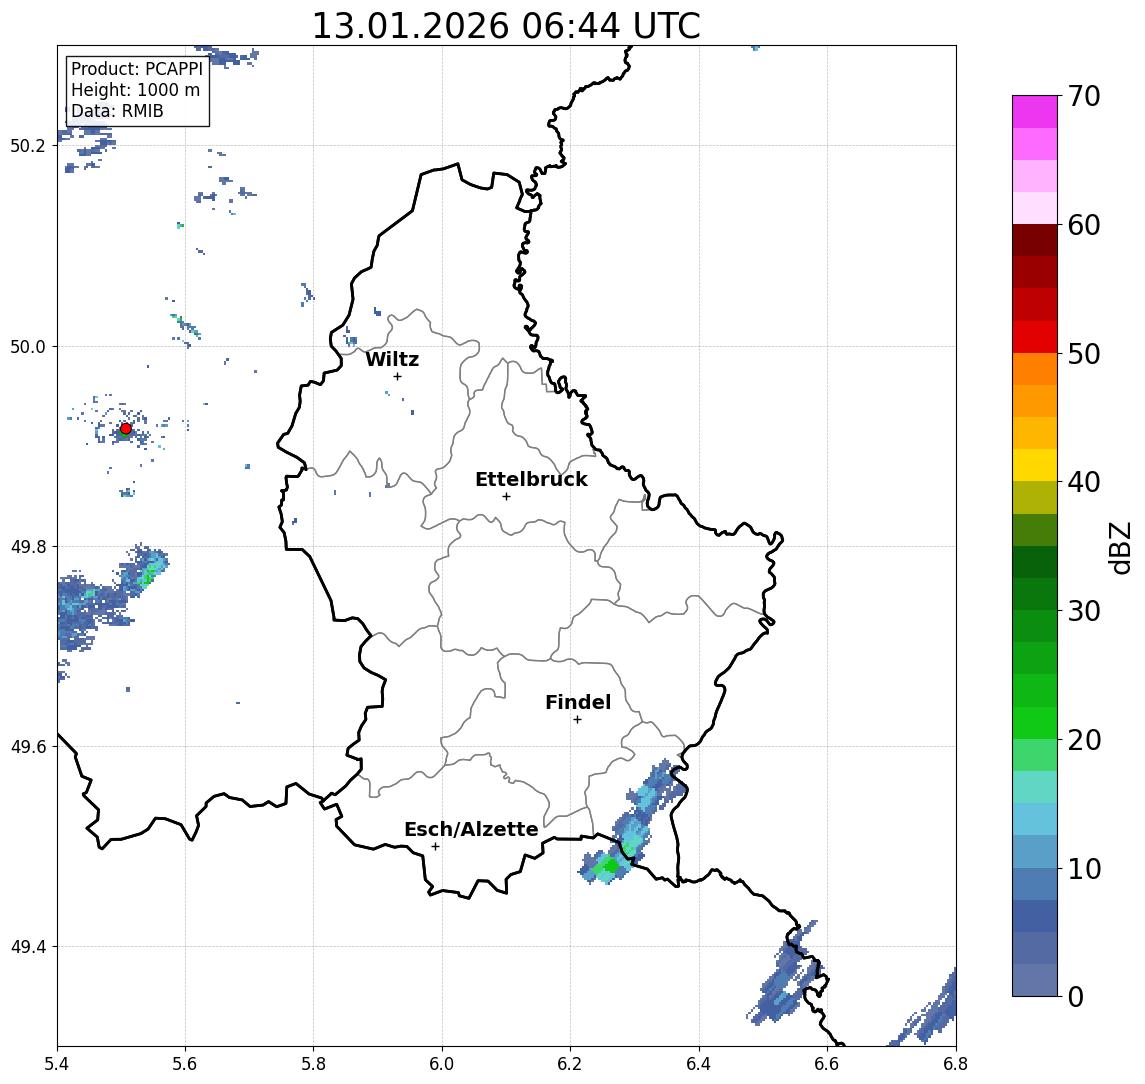The height and width of the screenshot is (1084, 1145).
Task: Click the 'Product: PCAPPI' legend line
Action: [137, 69]
